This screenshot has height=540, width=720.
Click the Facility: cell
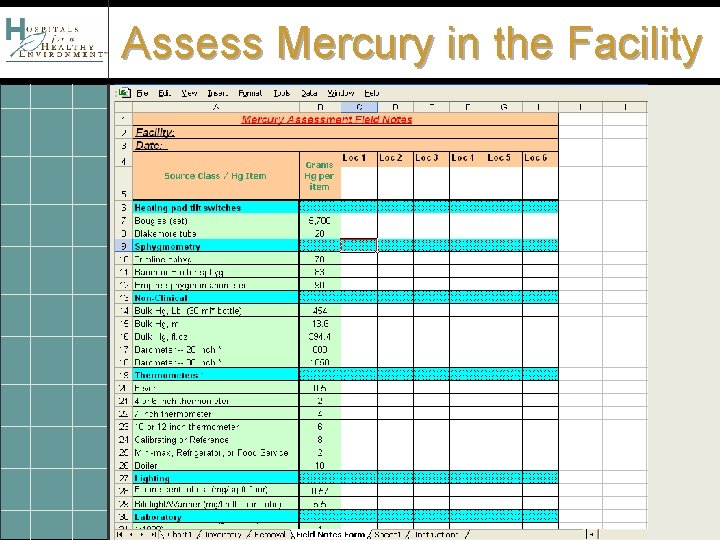pos(345,132)
